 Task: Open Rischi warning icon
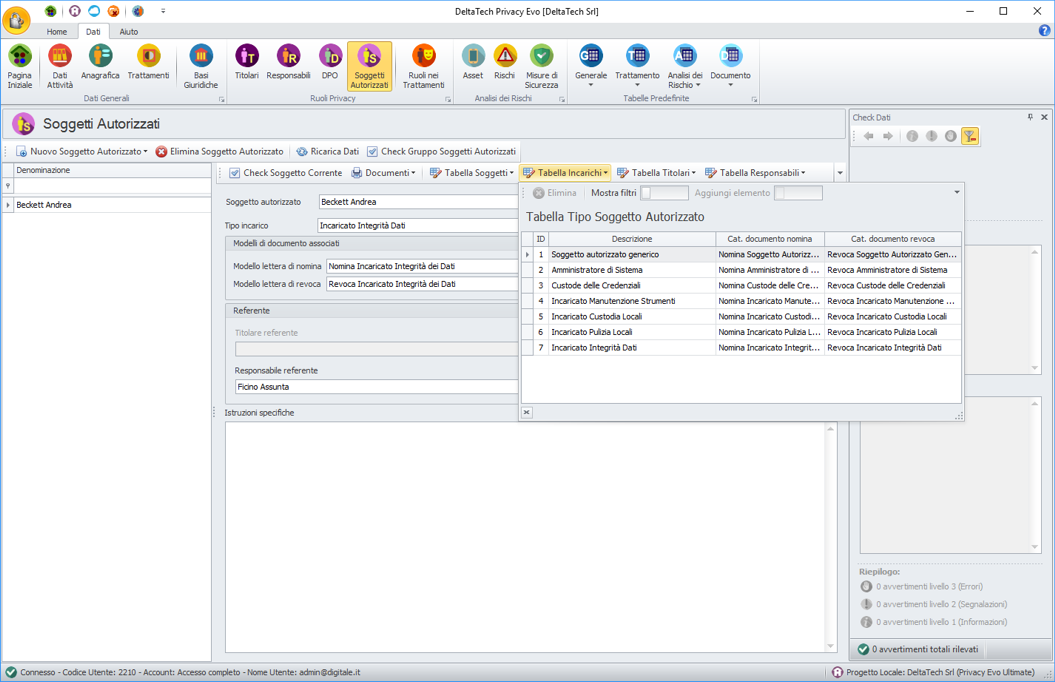coord(505,63)
